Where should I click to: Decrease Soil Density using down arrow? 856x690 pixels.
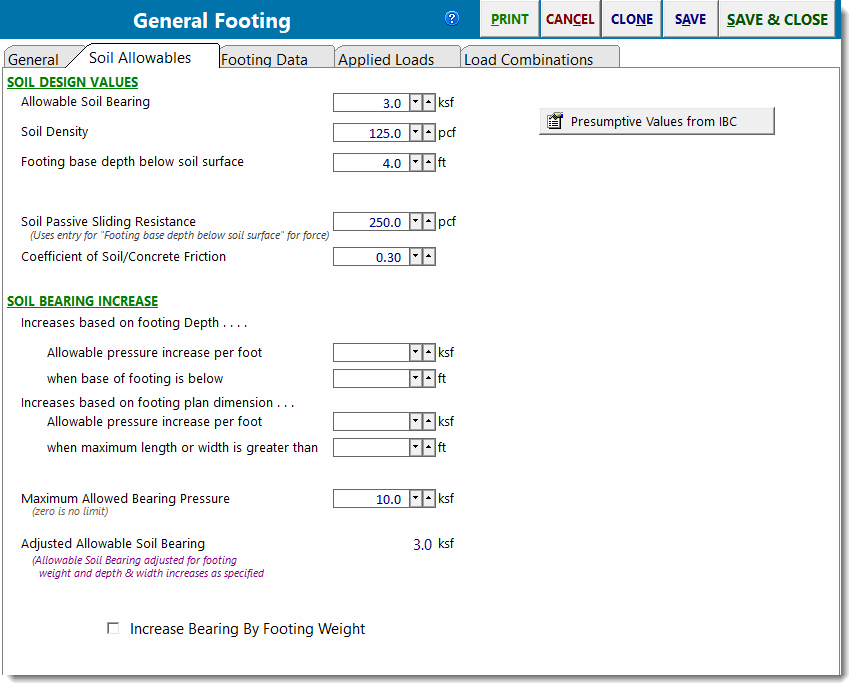[416, 133]
